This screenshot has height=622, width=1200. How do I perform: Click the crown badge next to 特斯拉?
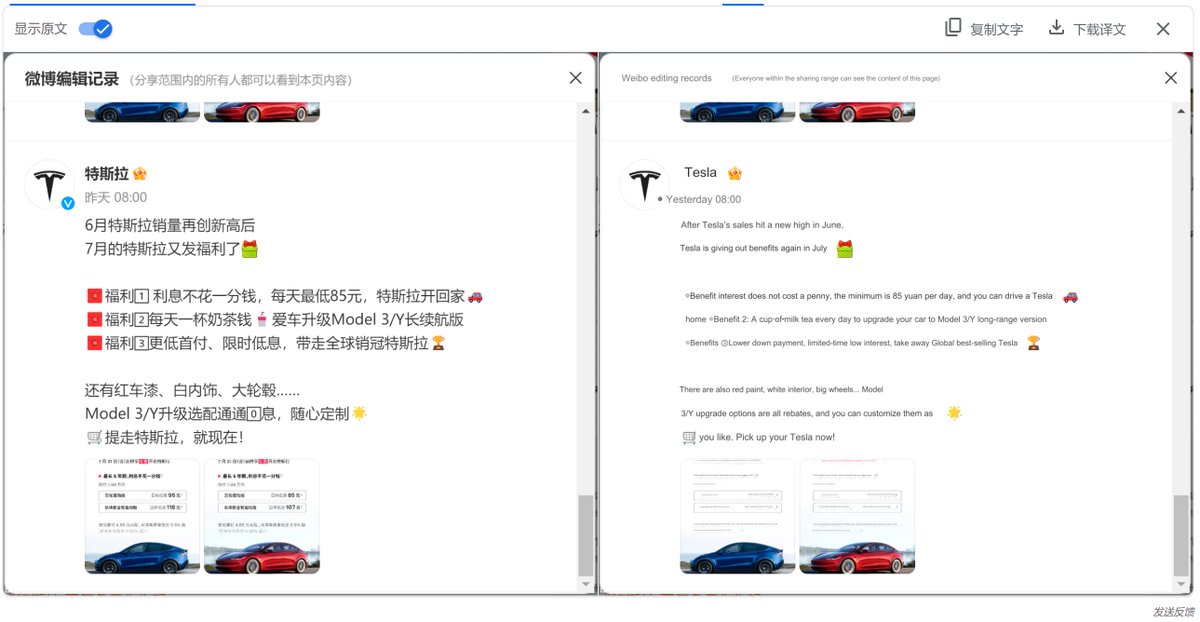click(x=140, y=174)
